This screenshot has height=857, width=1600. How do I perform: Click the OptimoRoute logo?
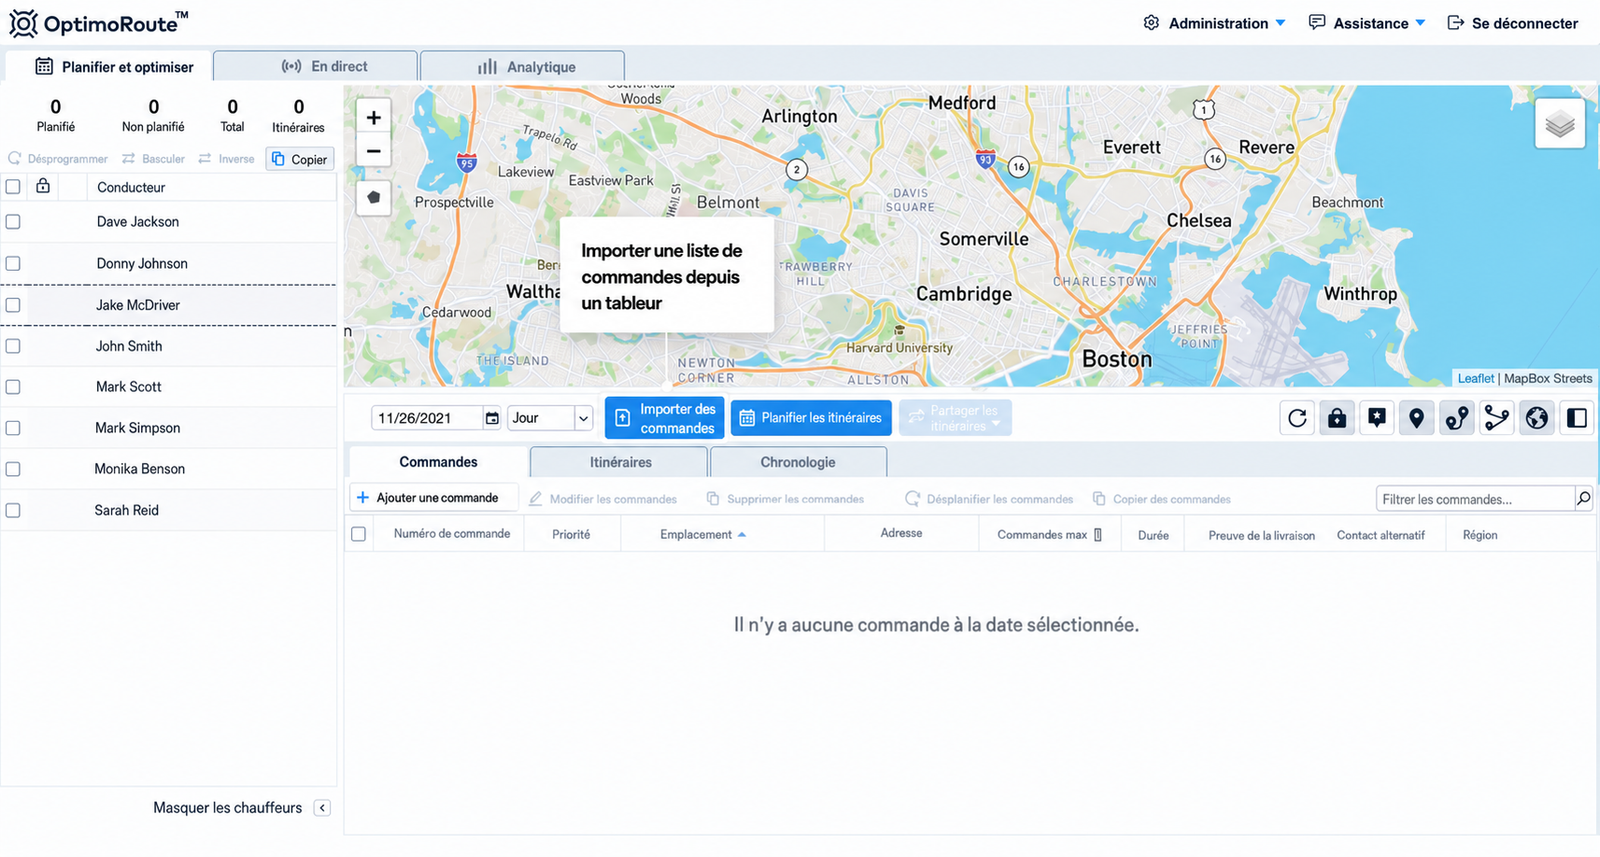[98, 23]
